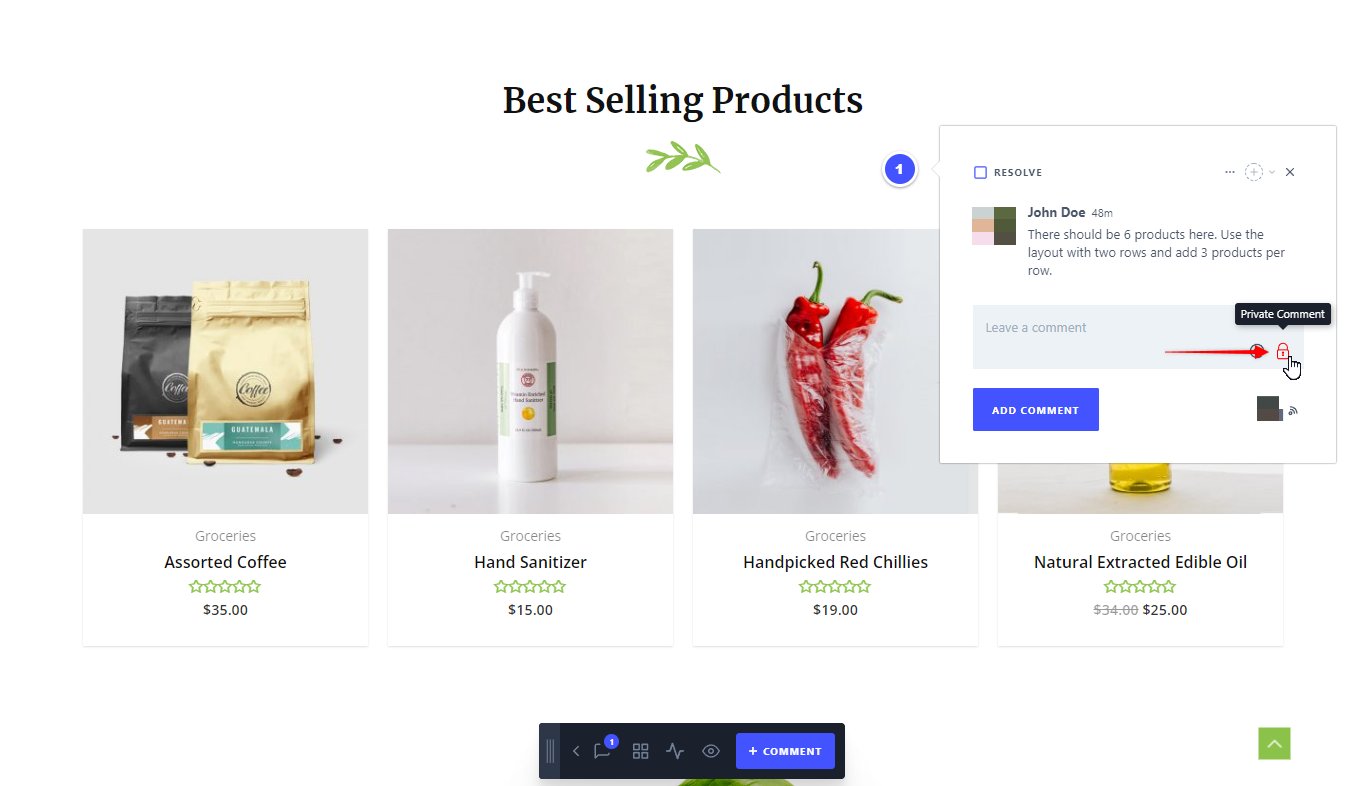Click the assign user plus circle icon

pyautogui.click(x=1254, y=172)
